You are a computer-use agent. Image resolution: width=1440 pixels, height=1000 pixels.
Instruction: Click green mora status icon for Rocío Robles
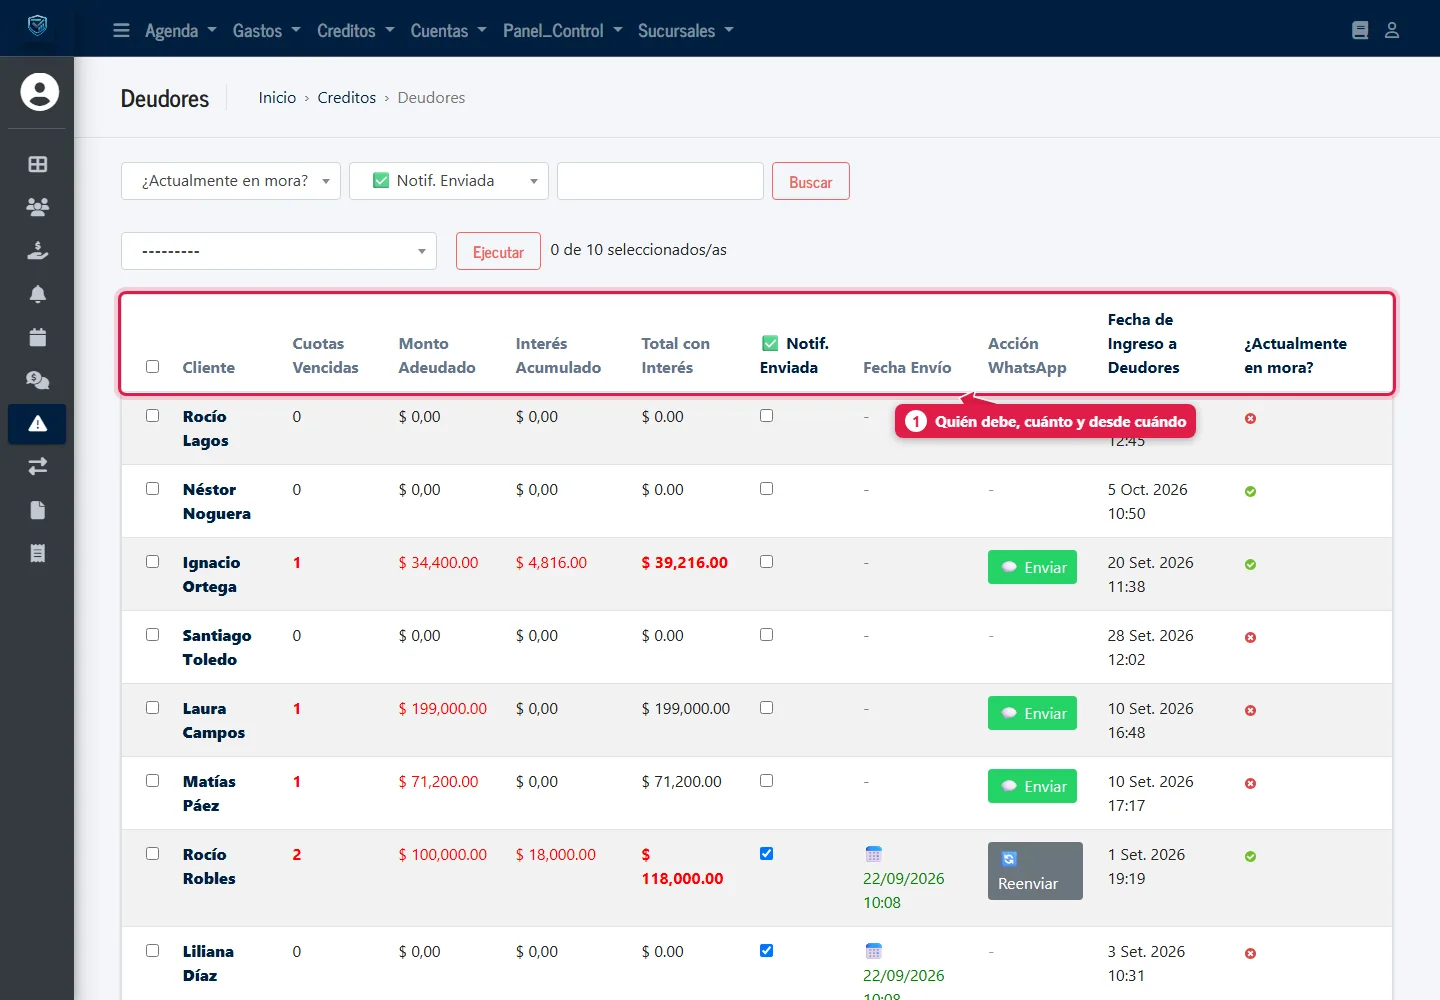click(1250, 857)
